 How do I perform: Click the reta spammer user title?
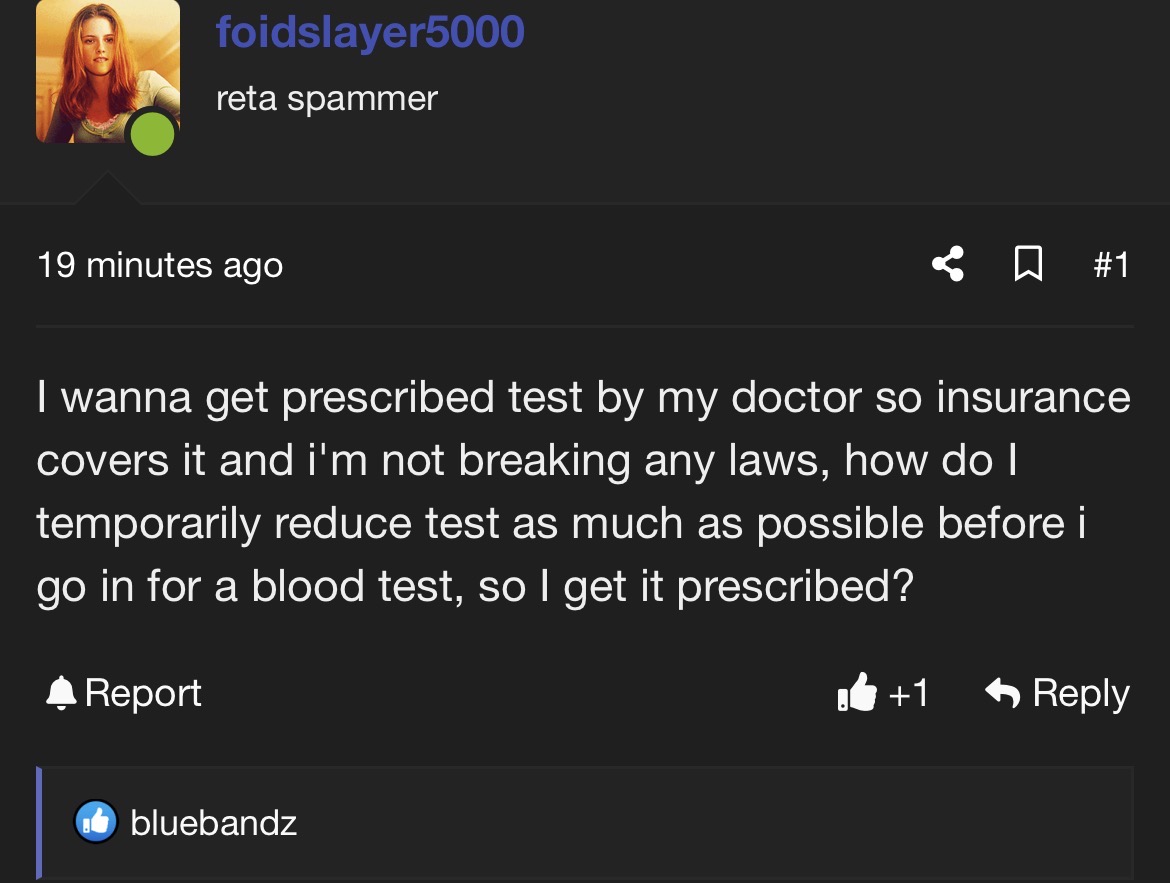point(327,99)
